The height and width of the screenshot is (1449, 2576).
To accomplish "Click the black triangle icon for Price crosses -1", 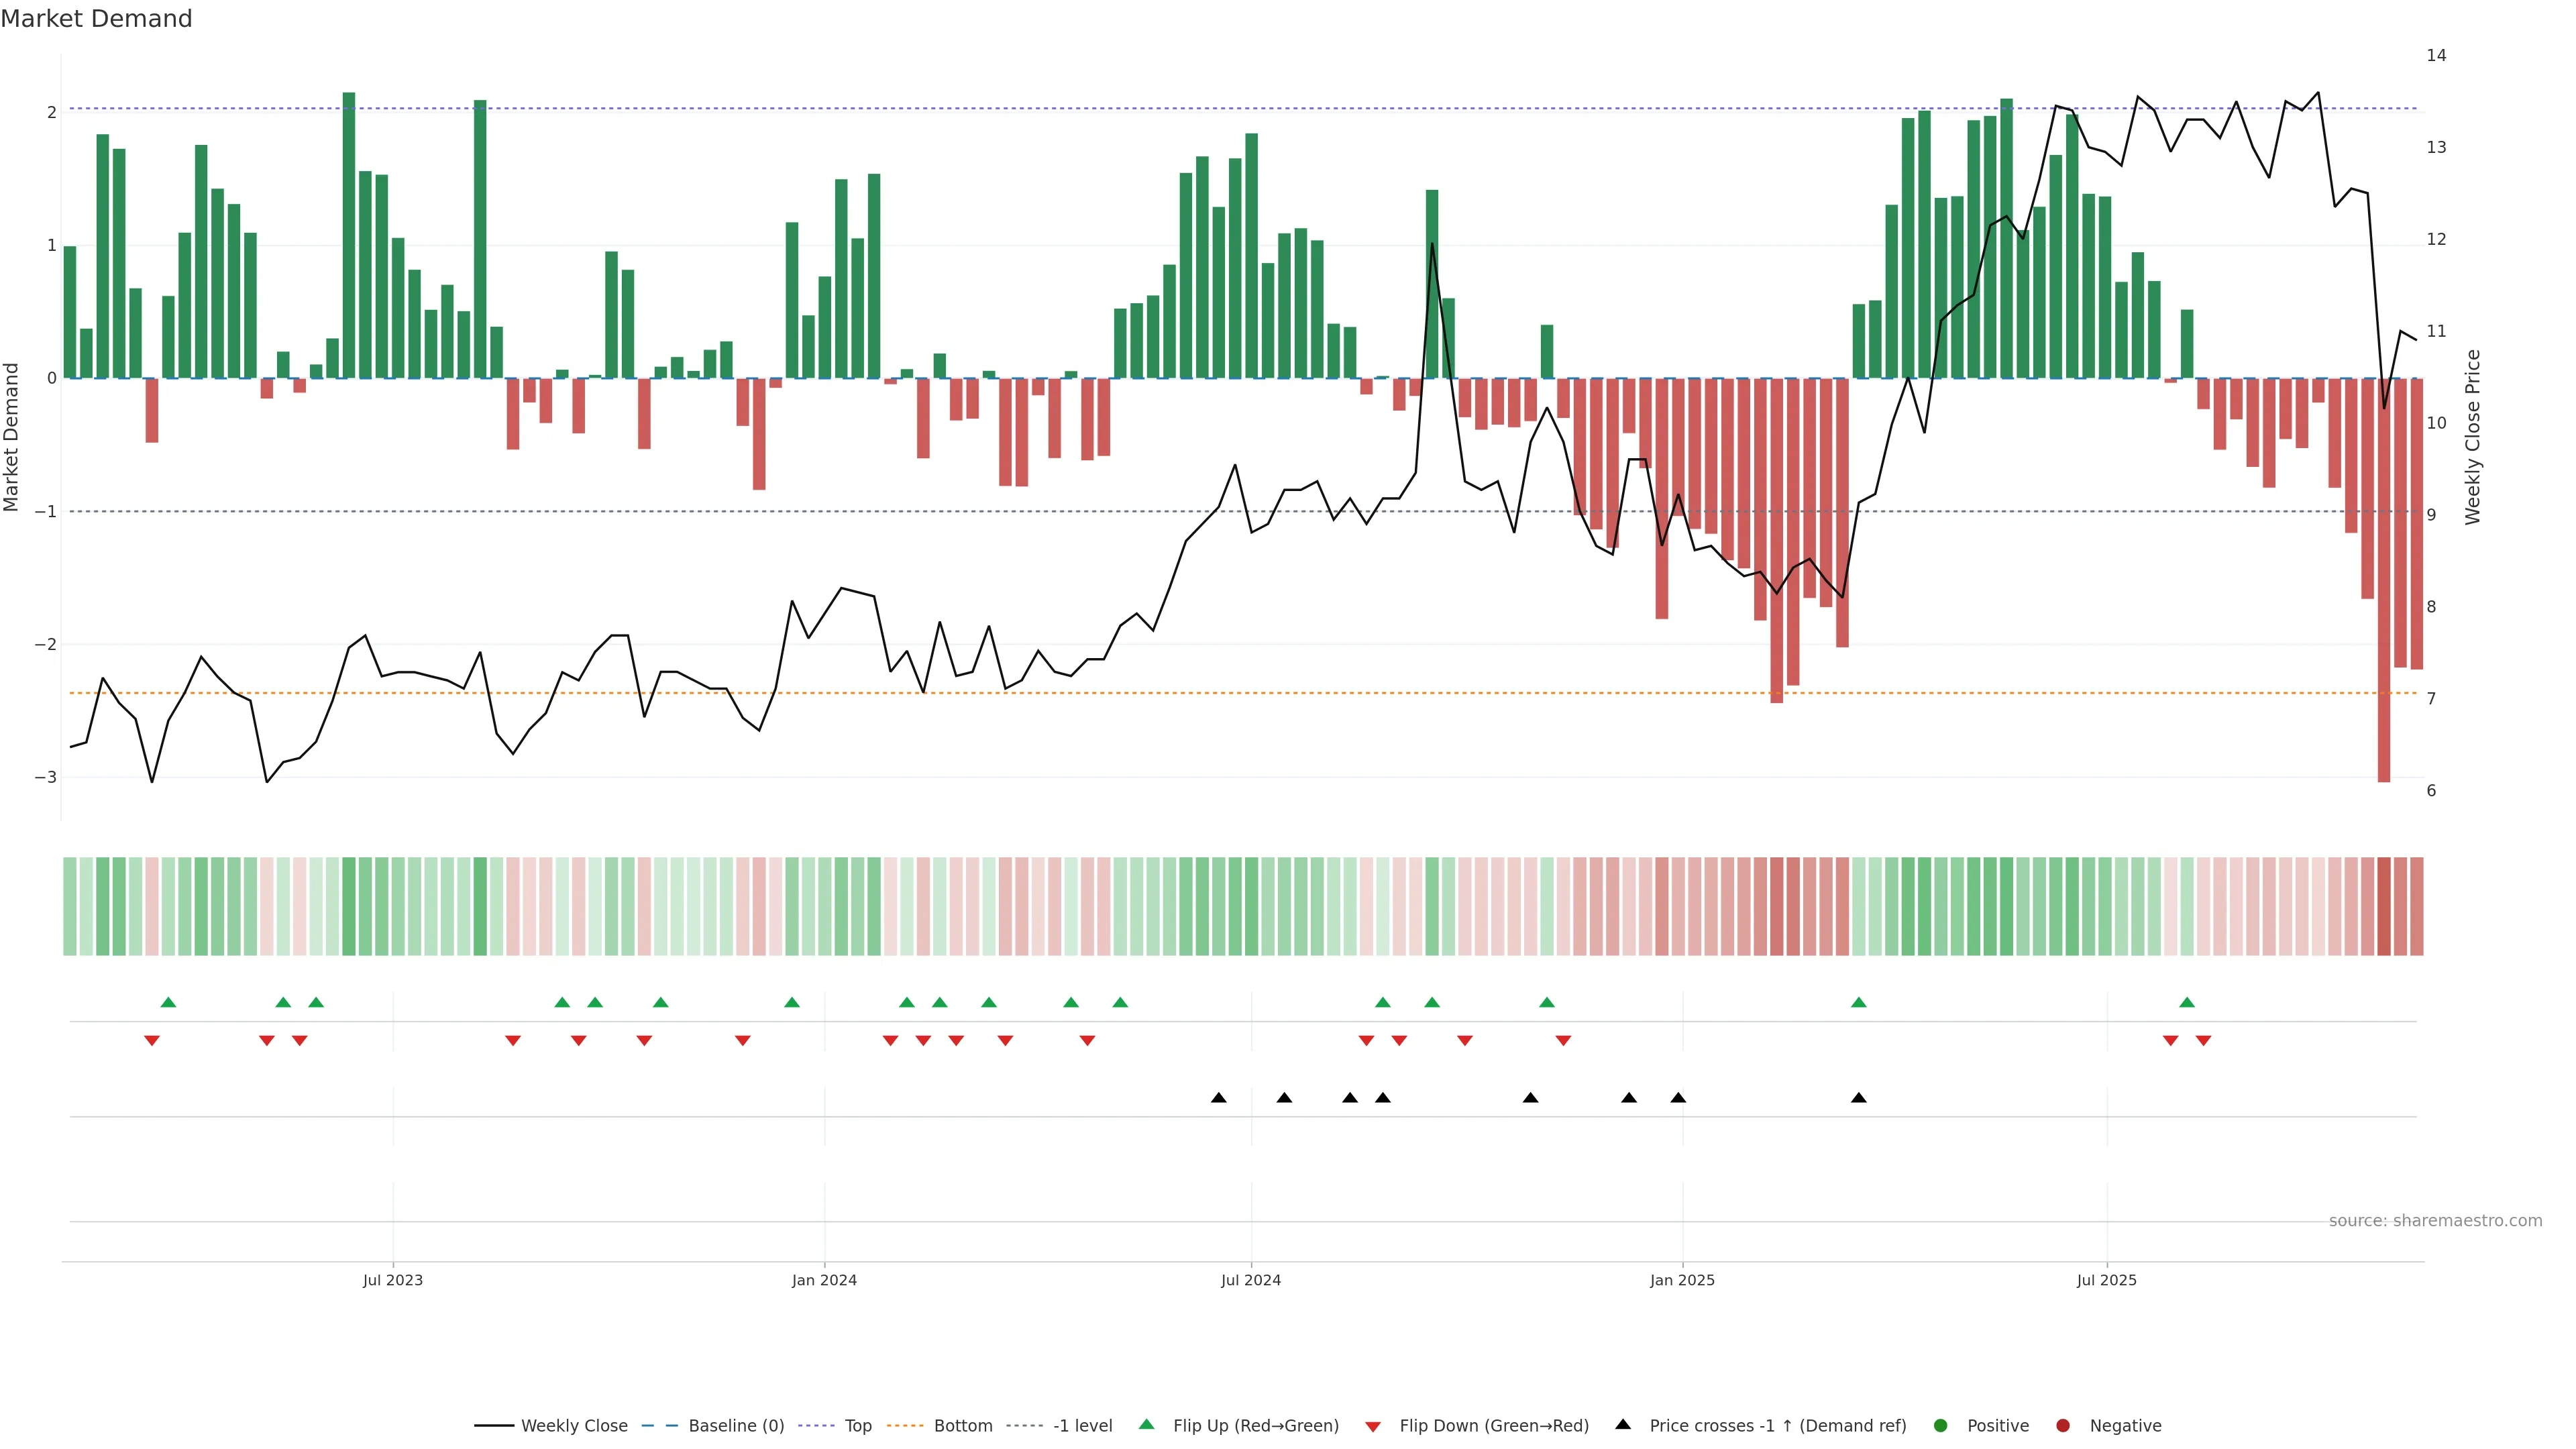I will pyautogui.click(x=1623, y=1424).
